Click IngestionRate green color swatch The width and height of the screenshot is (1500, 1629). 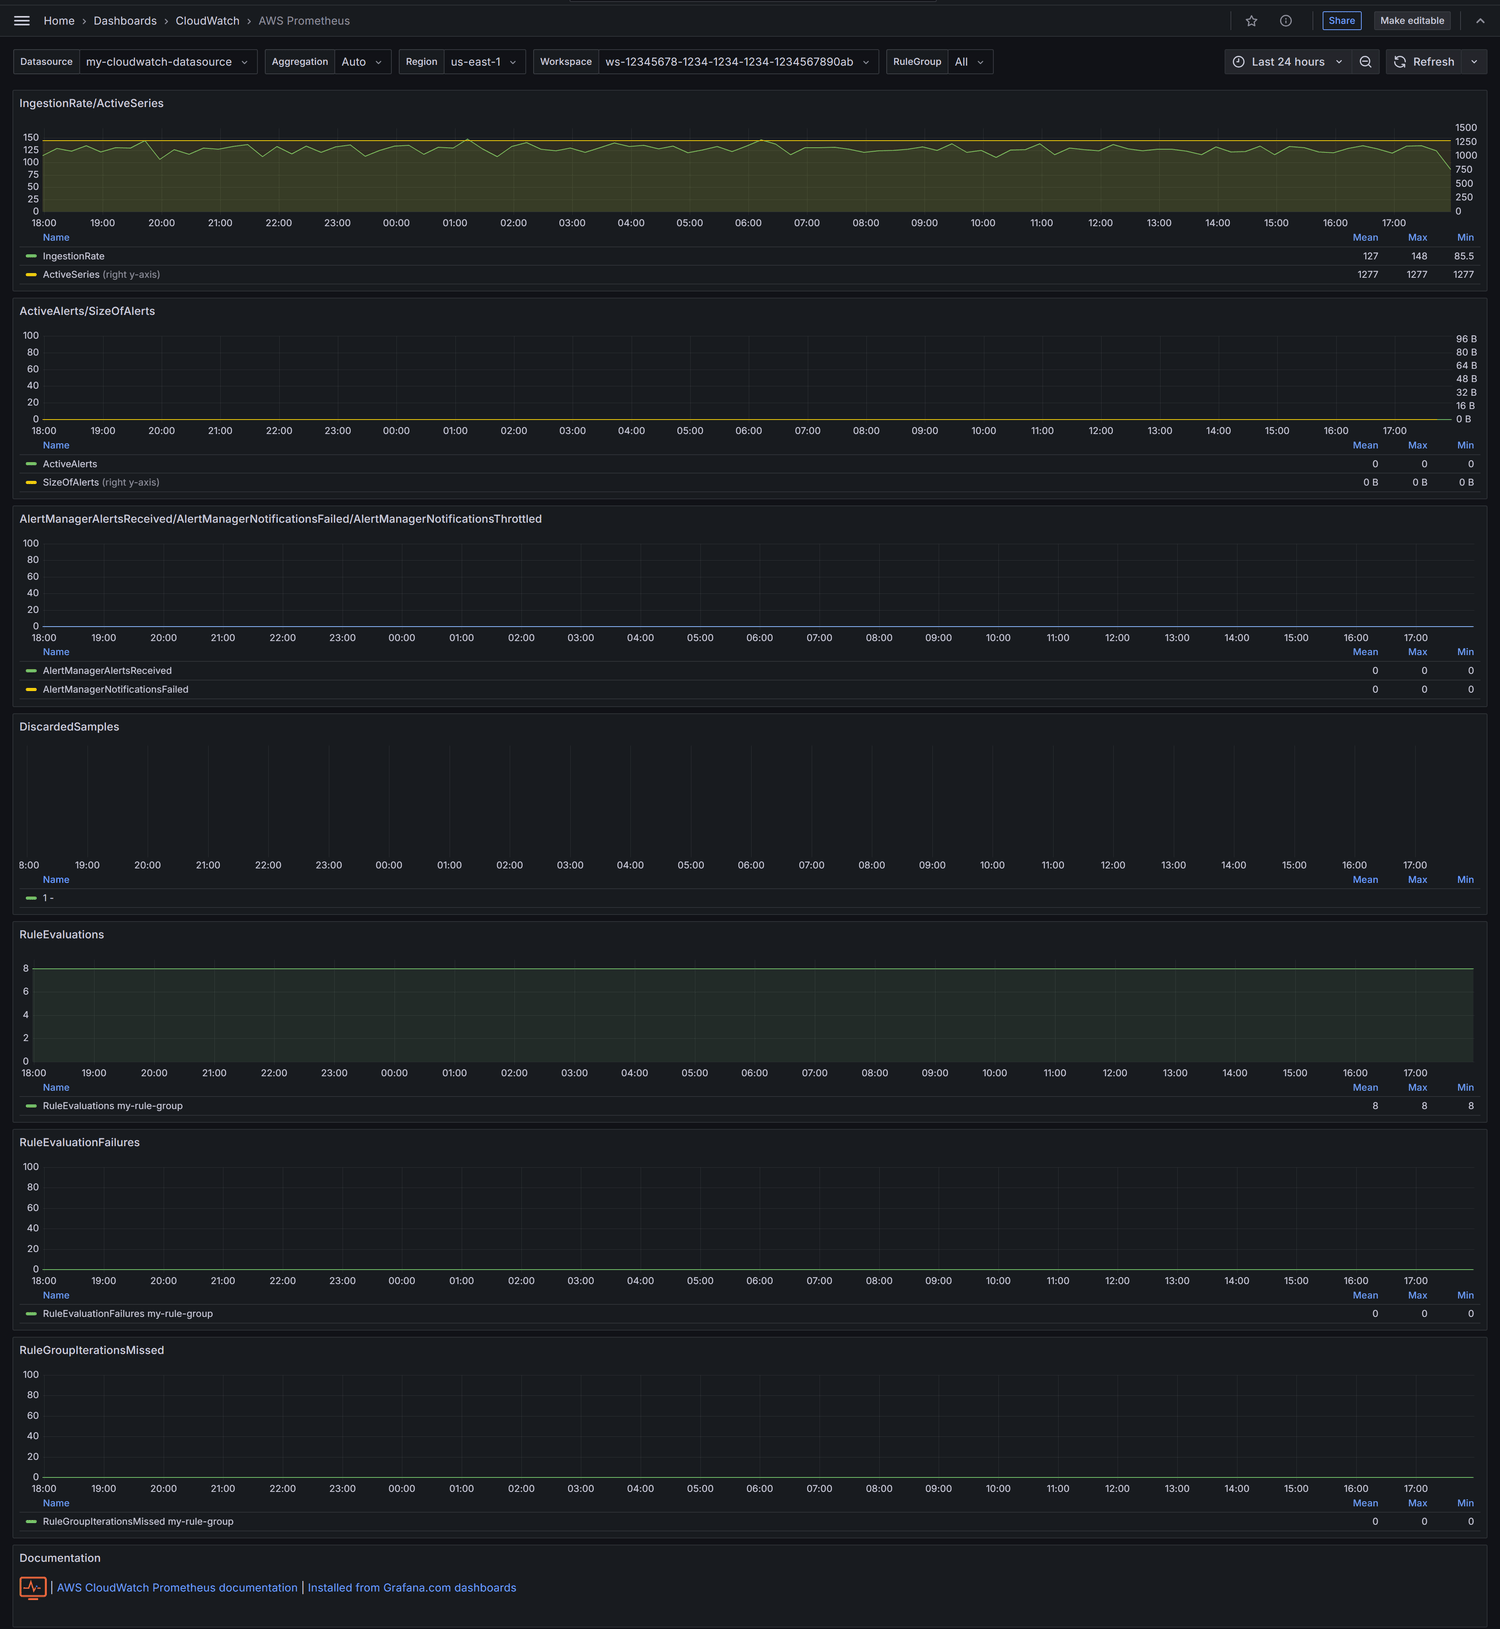coord(31,256)
